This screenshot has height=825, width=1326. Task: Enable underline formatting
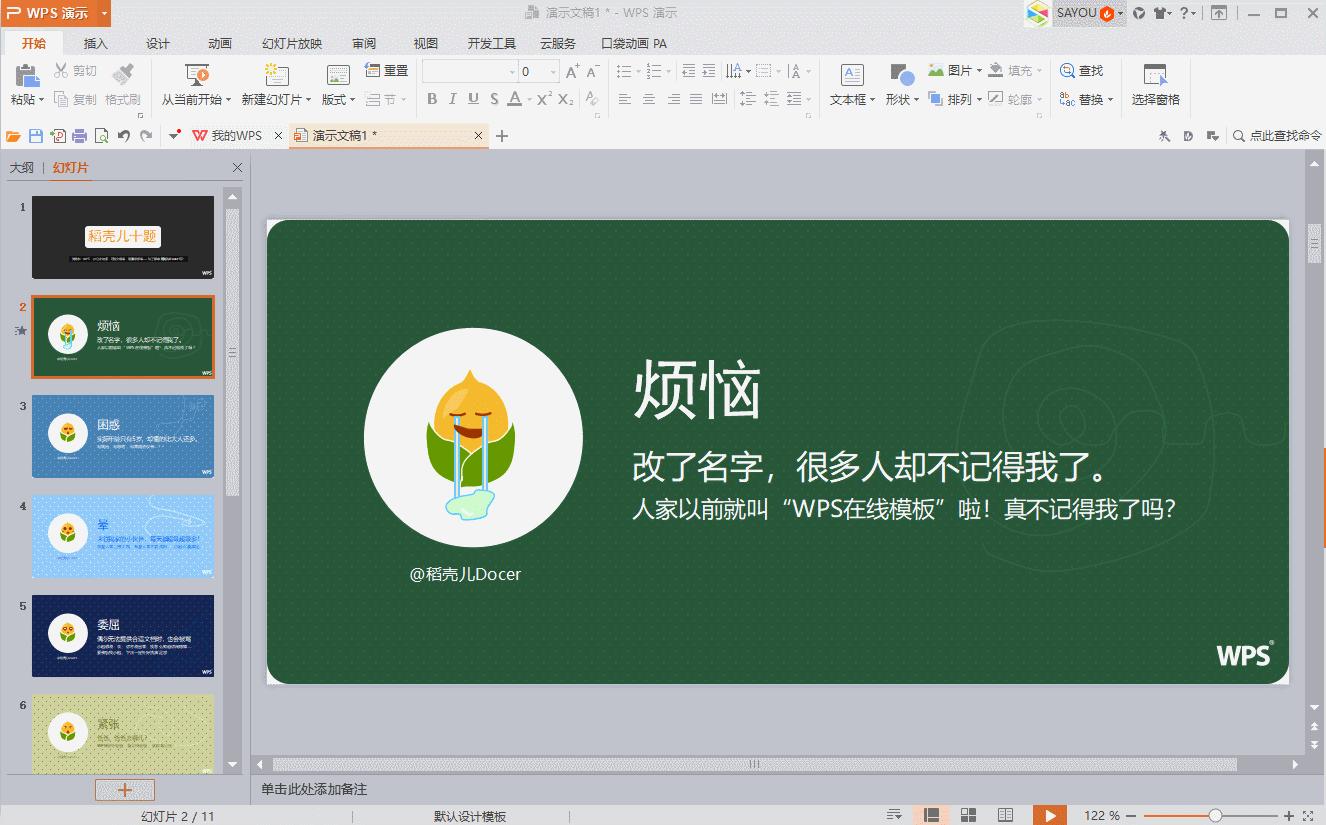tap(472, 99)
